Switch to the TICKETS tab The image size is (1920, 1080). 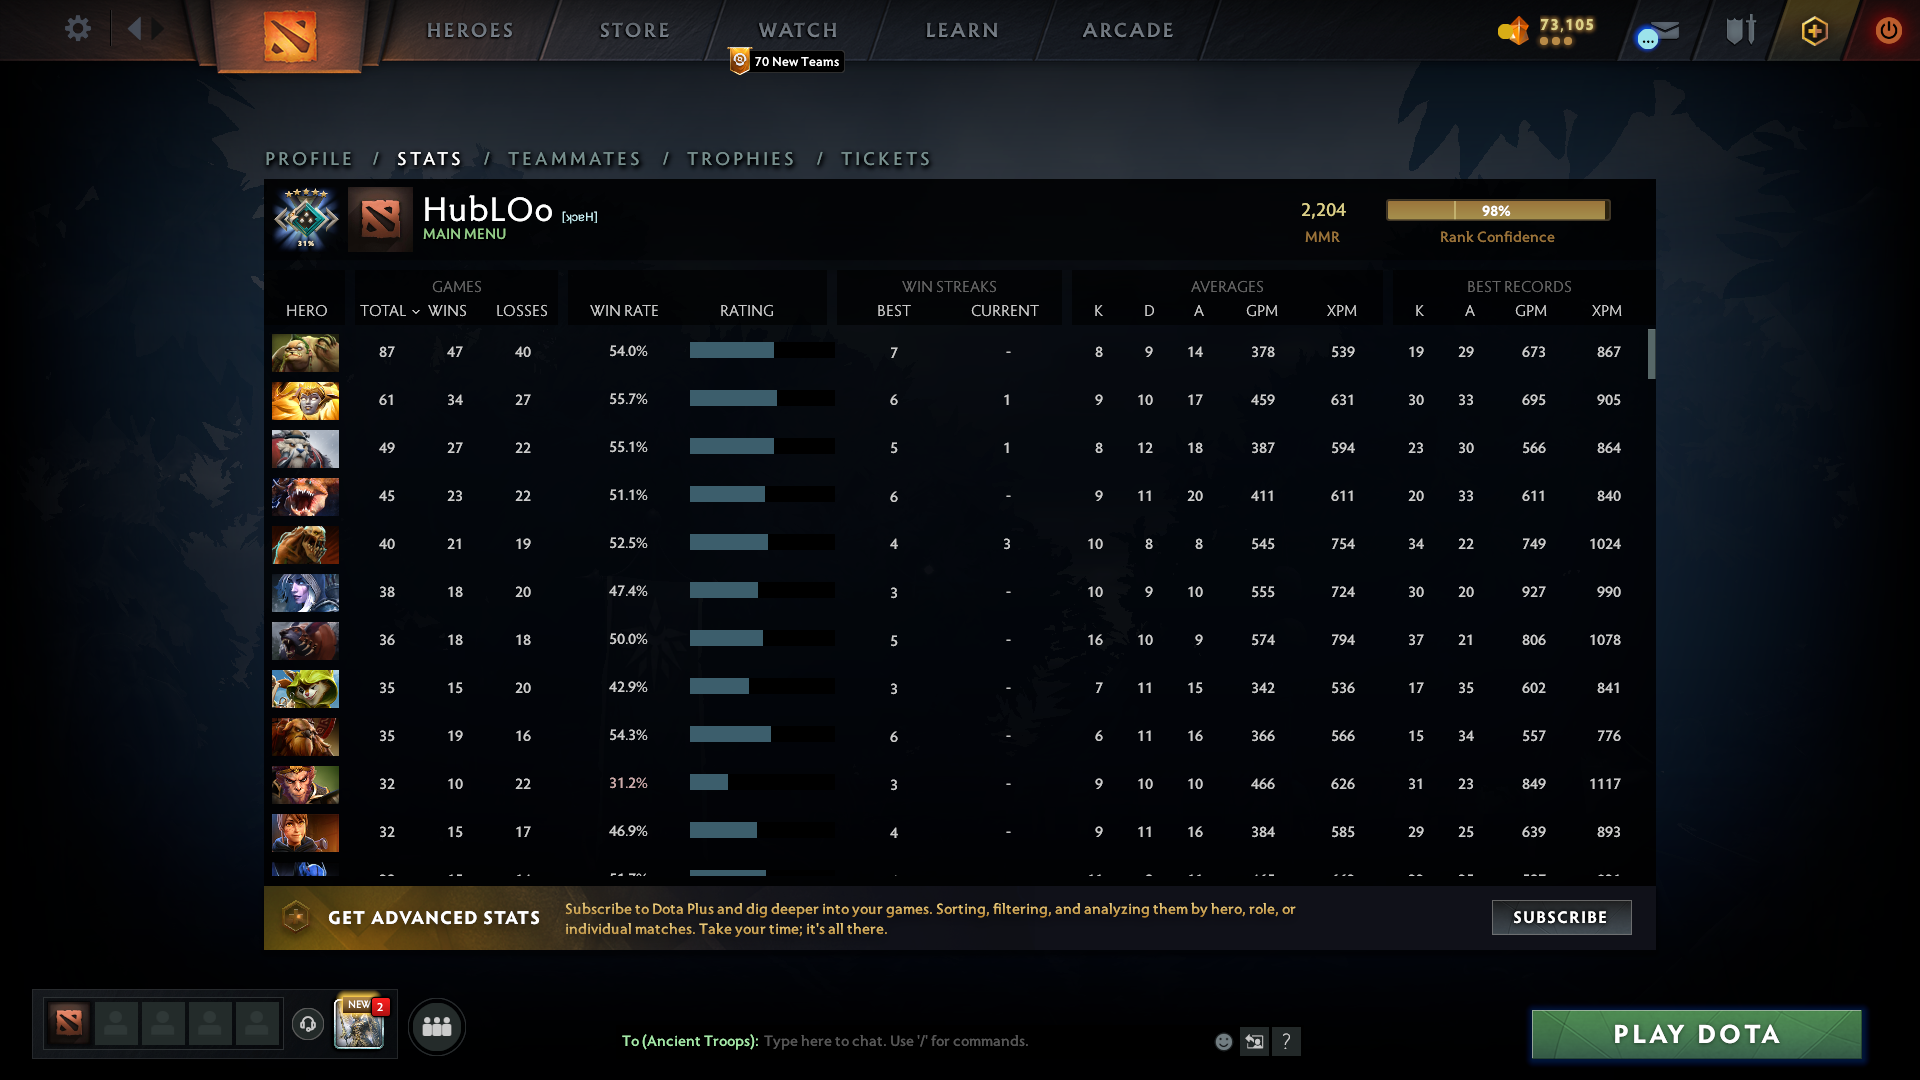[x=886, y=158]
